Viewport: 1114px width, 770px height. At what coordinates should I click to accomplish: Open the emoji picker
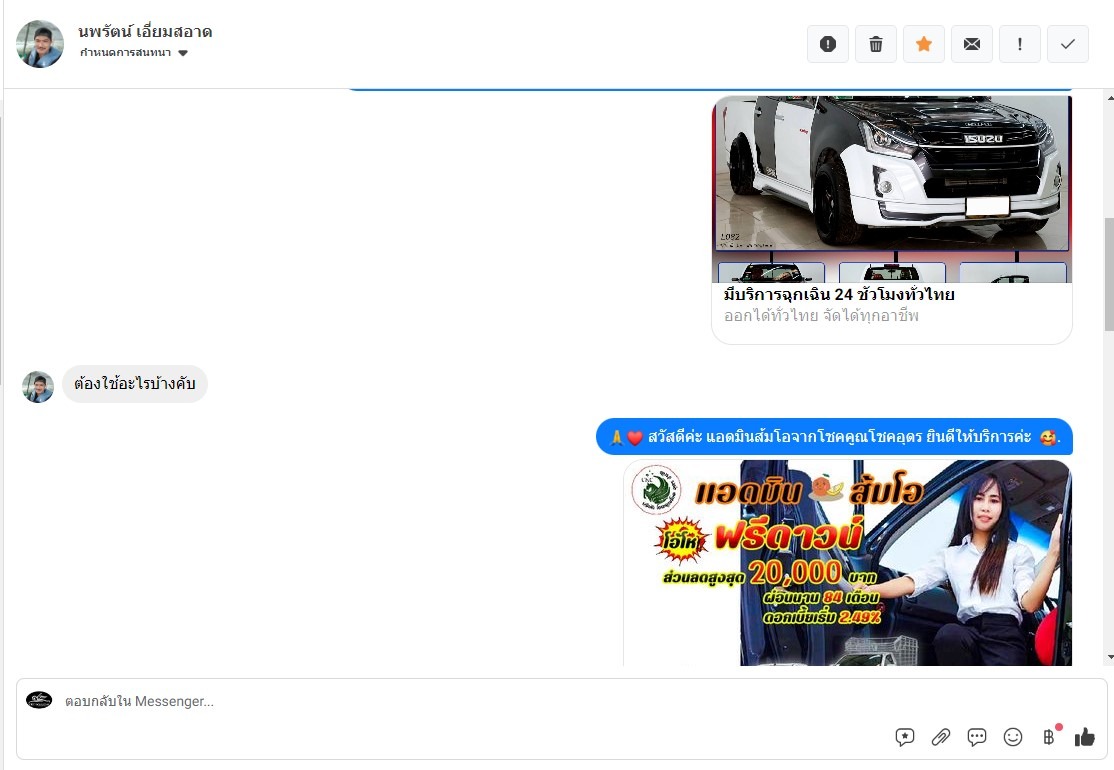(x=1012, y=737)
